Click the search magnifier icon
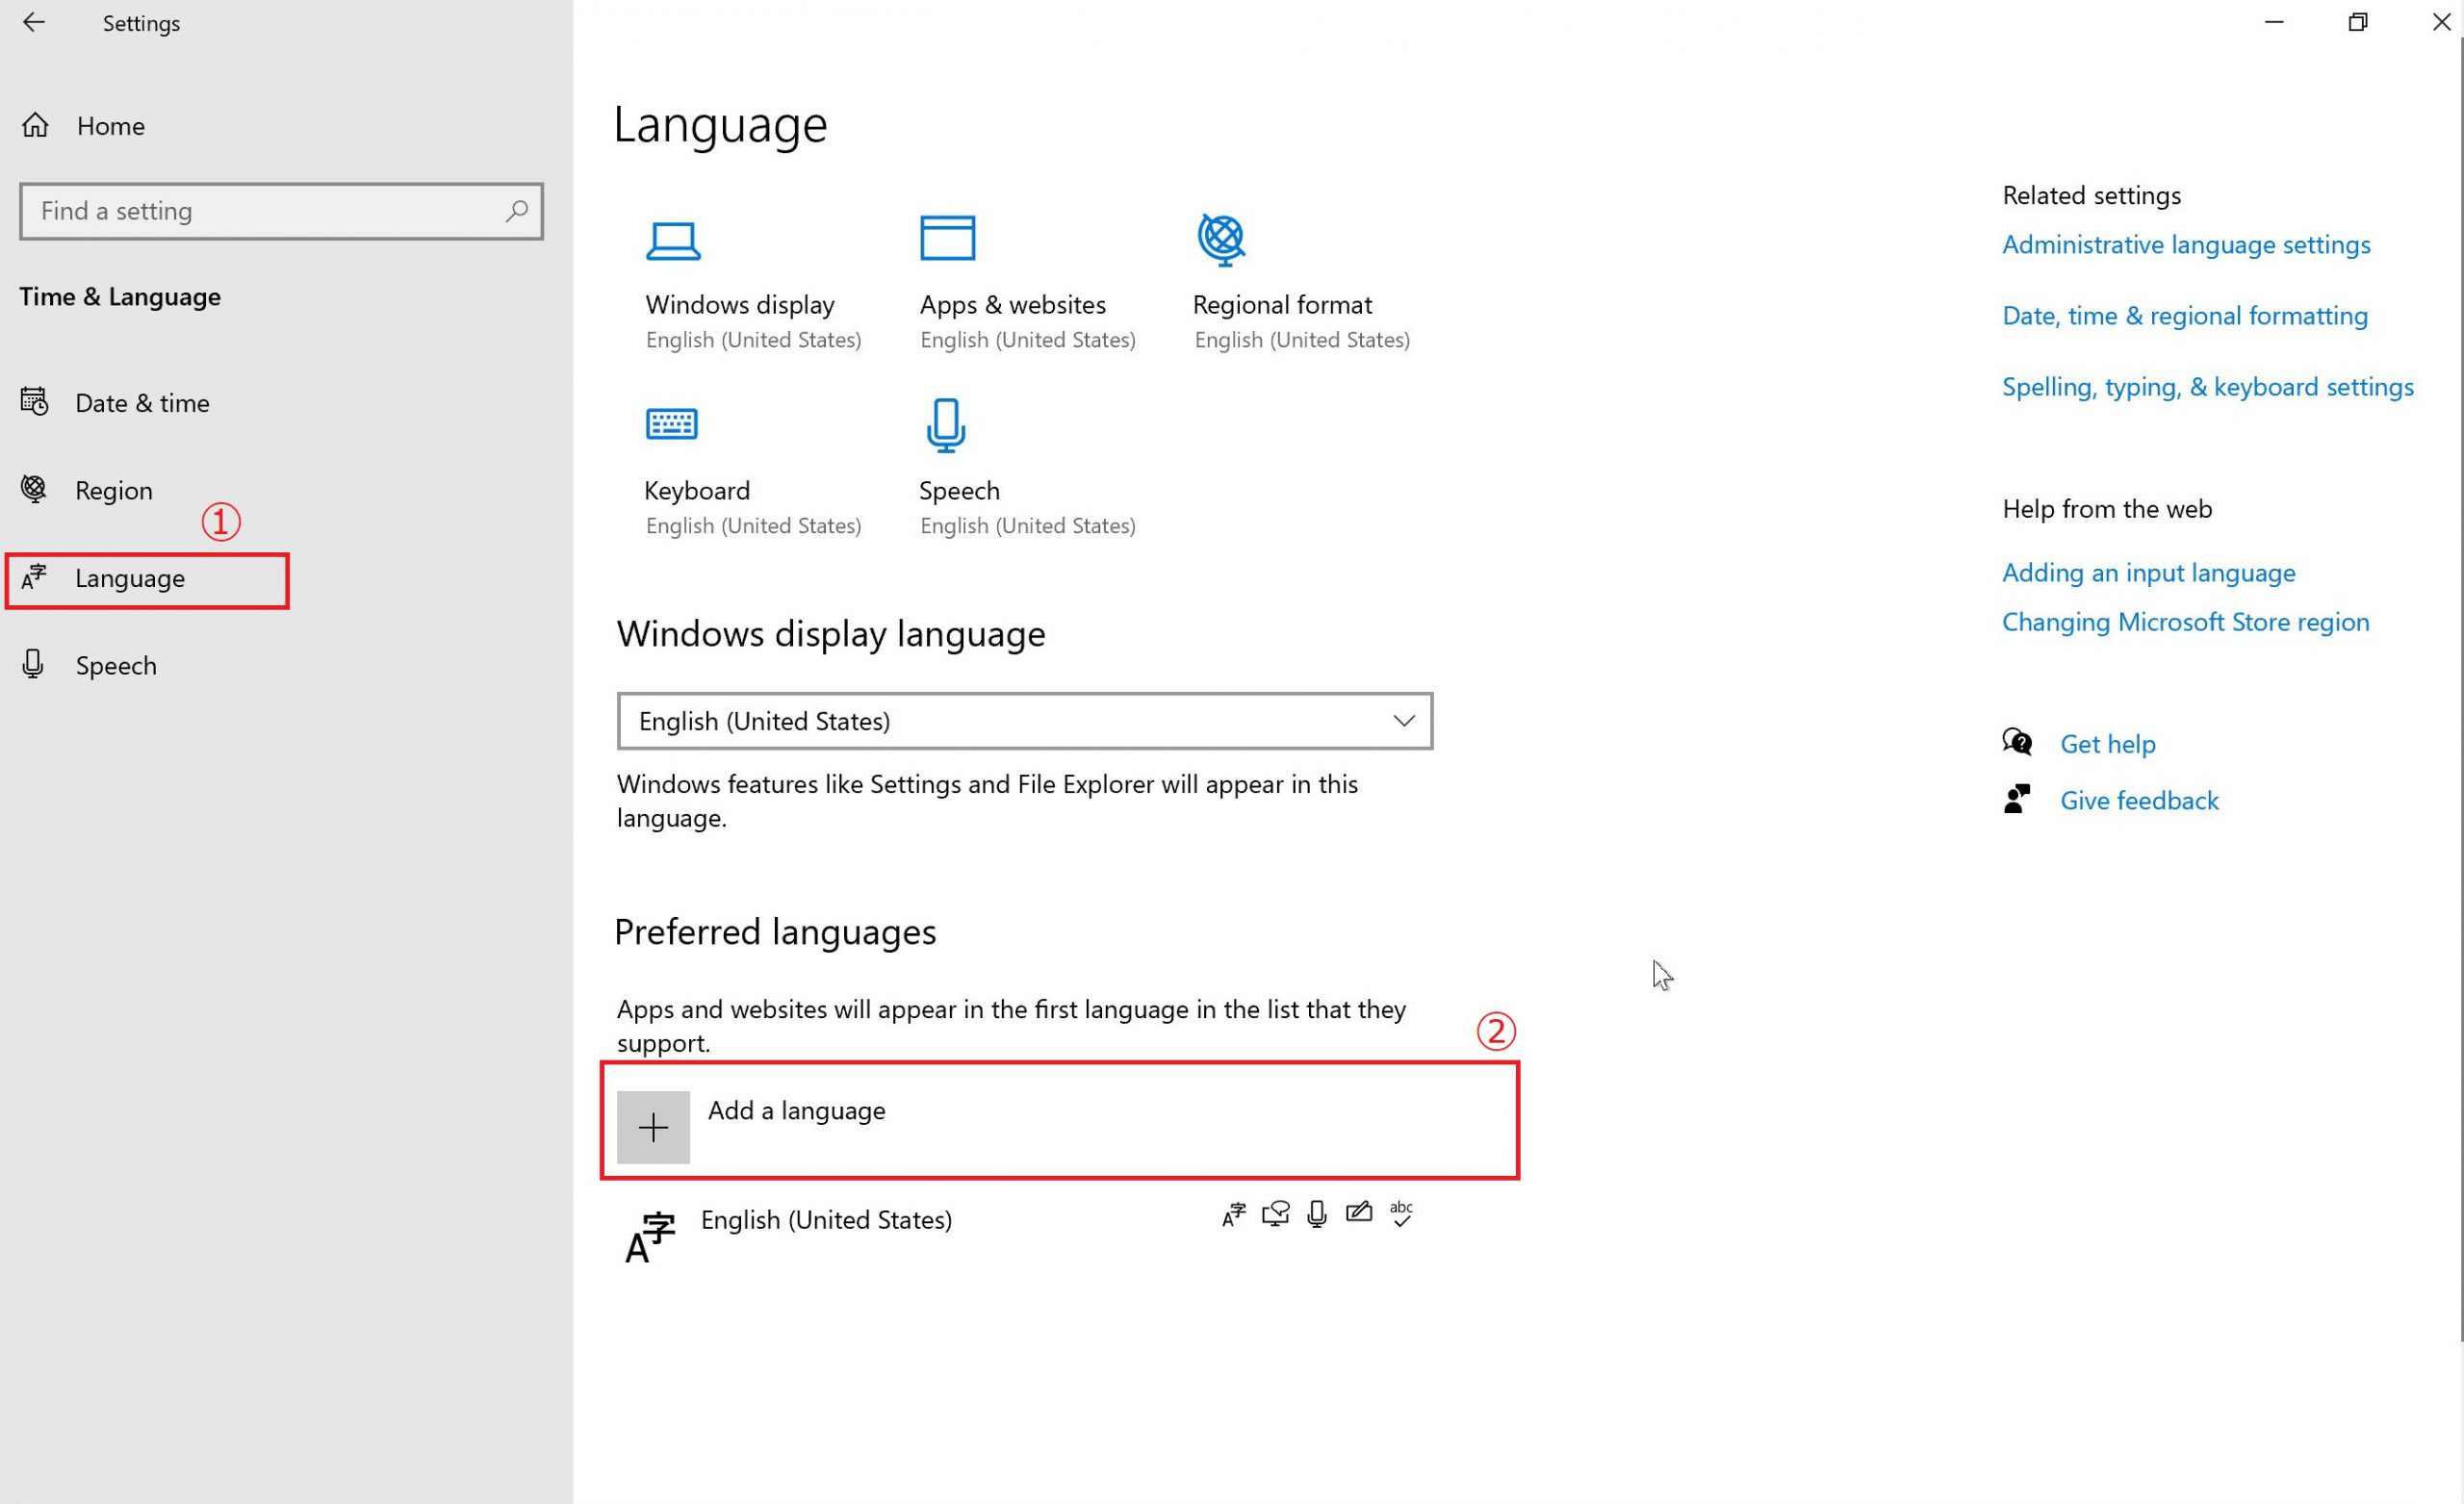 tap(516, 211)
